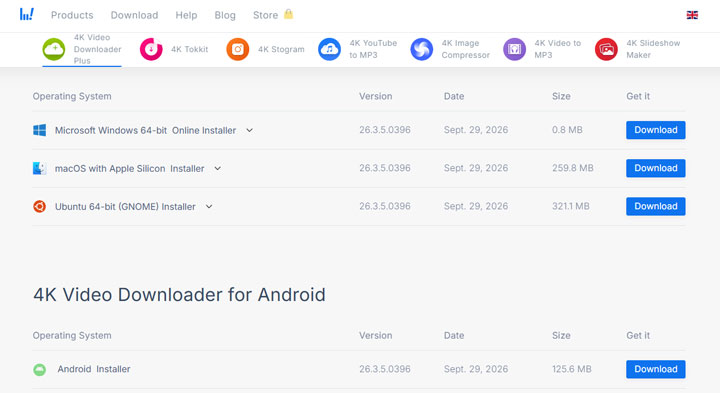The width and height of the screenshot is (720, 393).
Task: Select the 4K Video Downloader Plus tab
Action: 82,49
